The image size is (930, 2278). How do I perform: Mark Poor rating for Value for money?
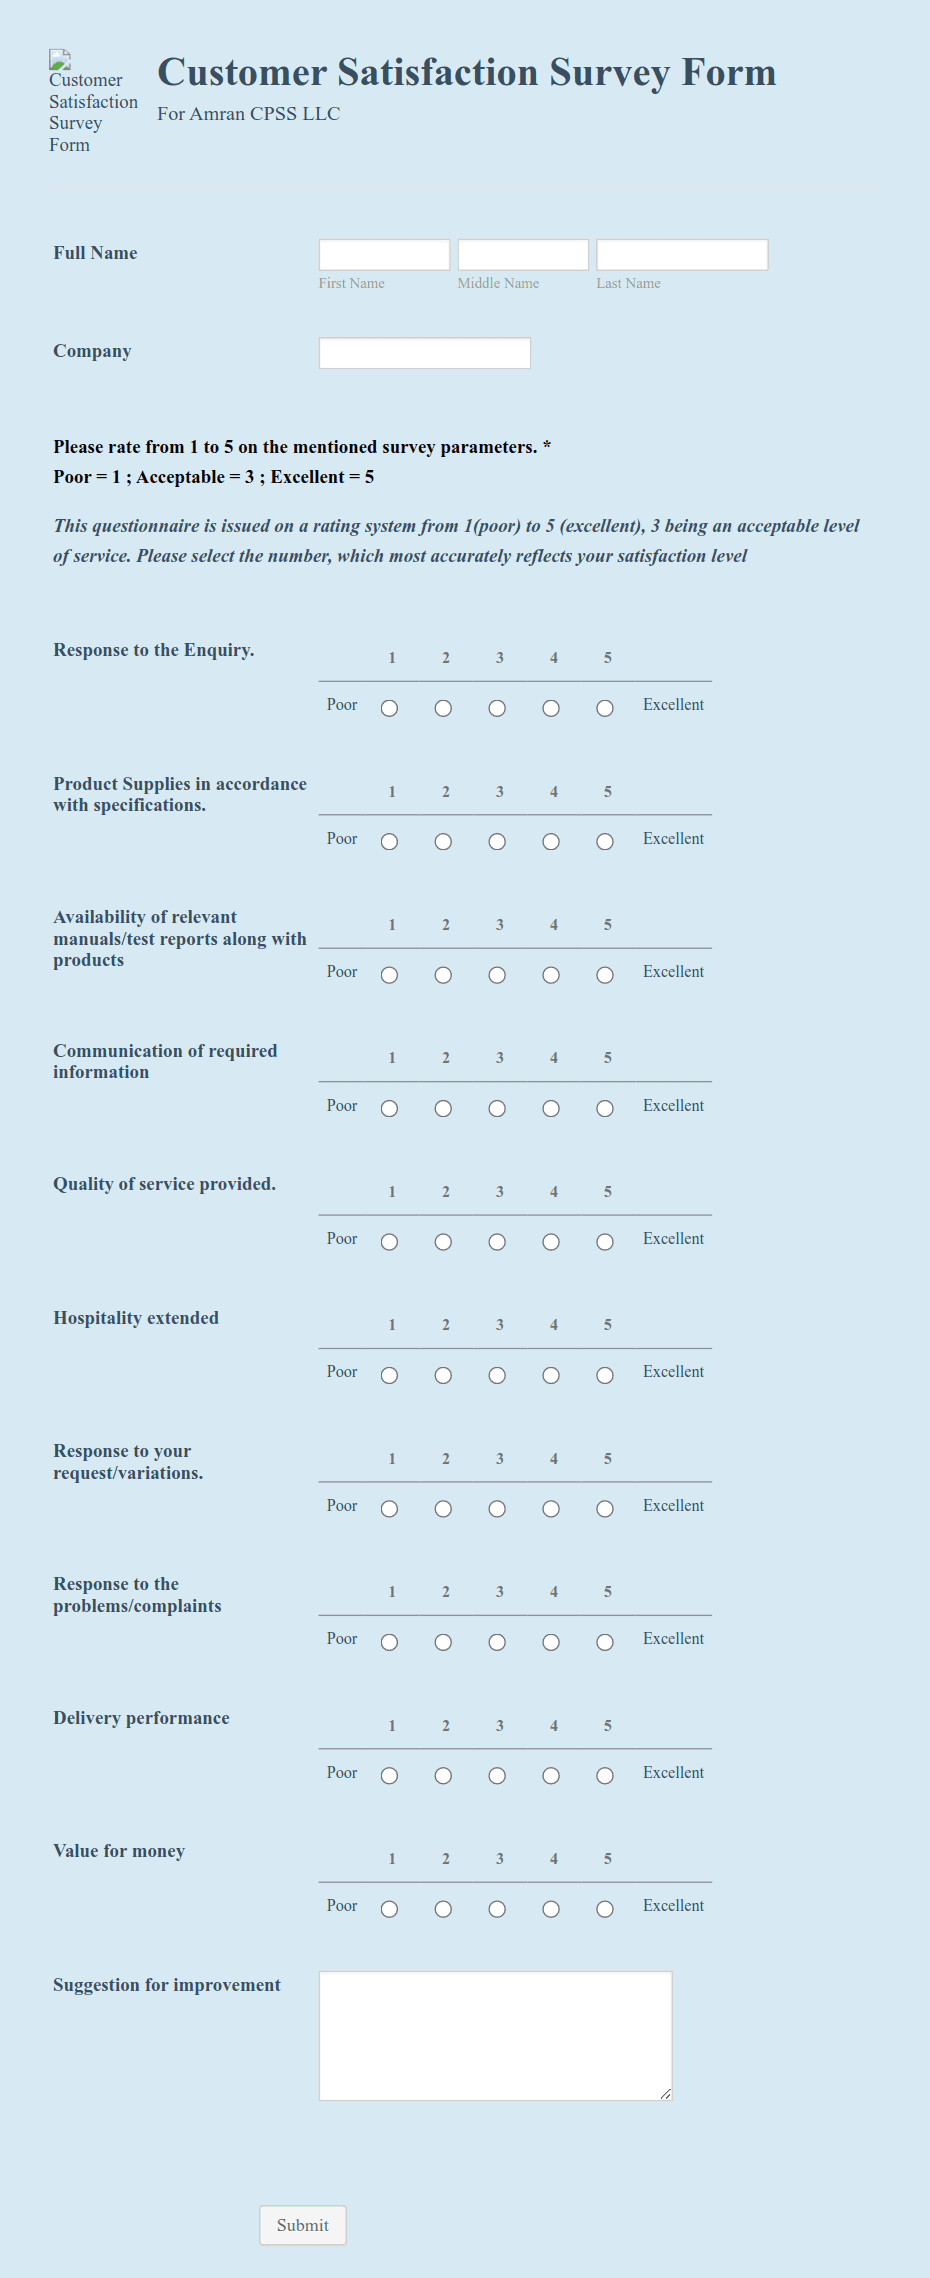pos(341,1905)
